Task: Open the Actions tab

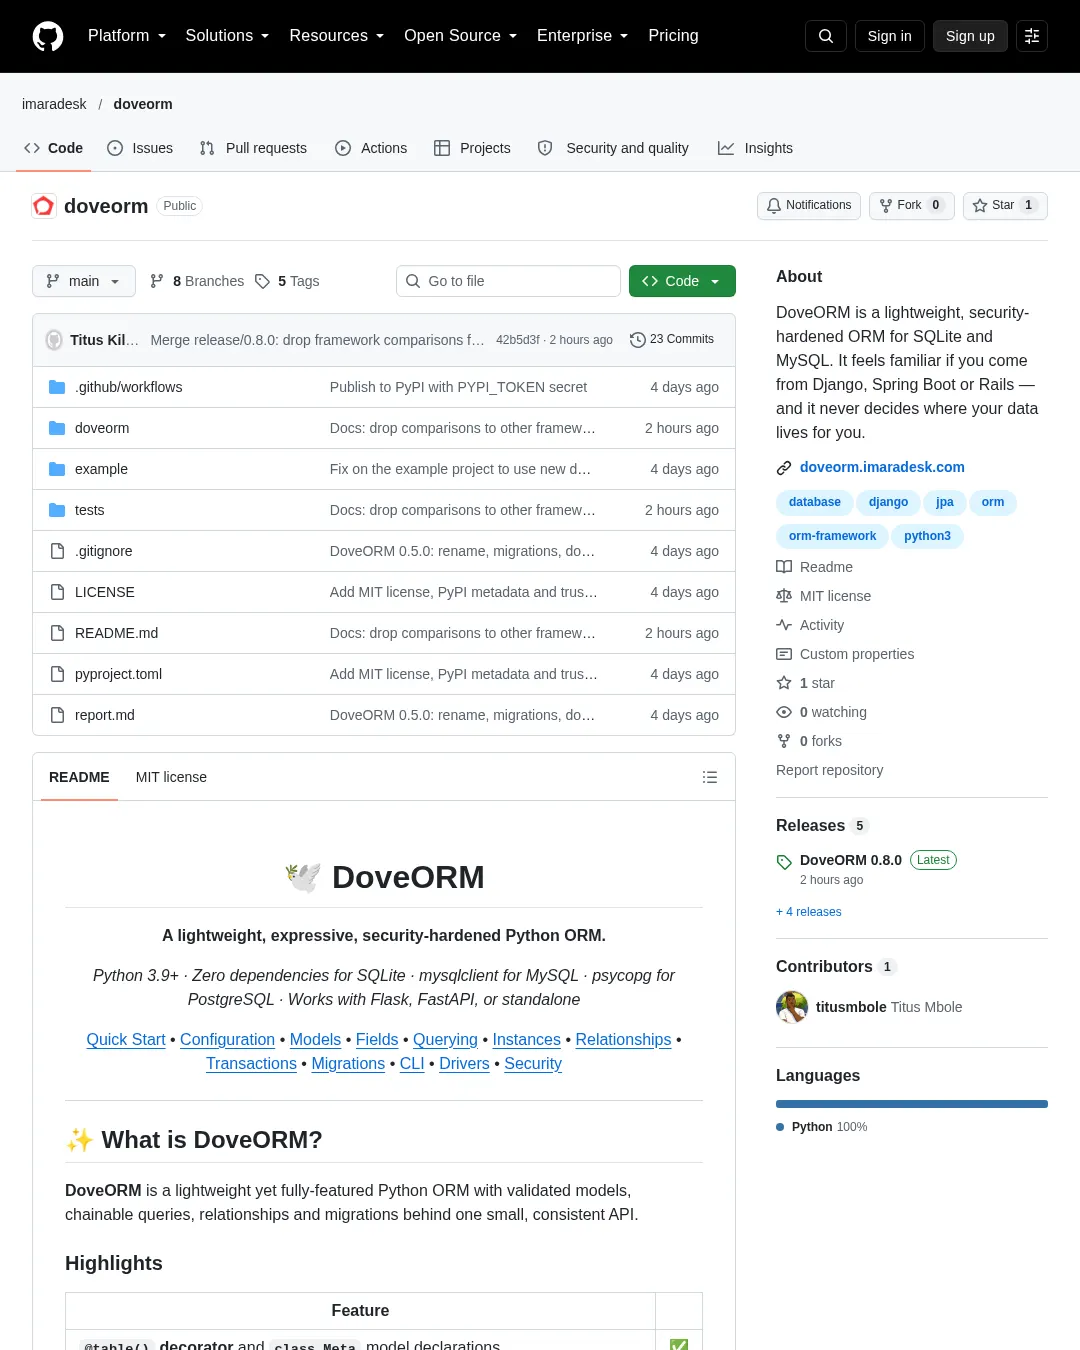Action: (371, 148)
